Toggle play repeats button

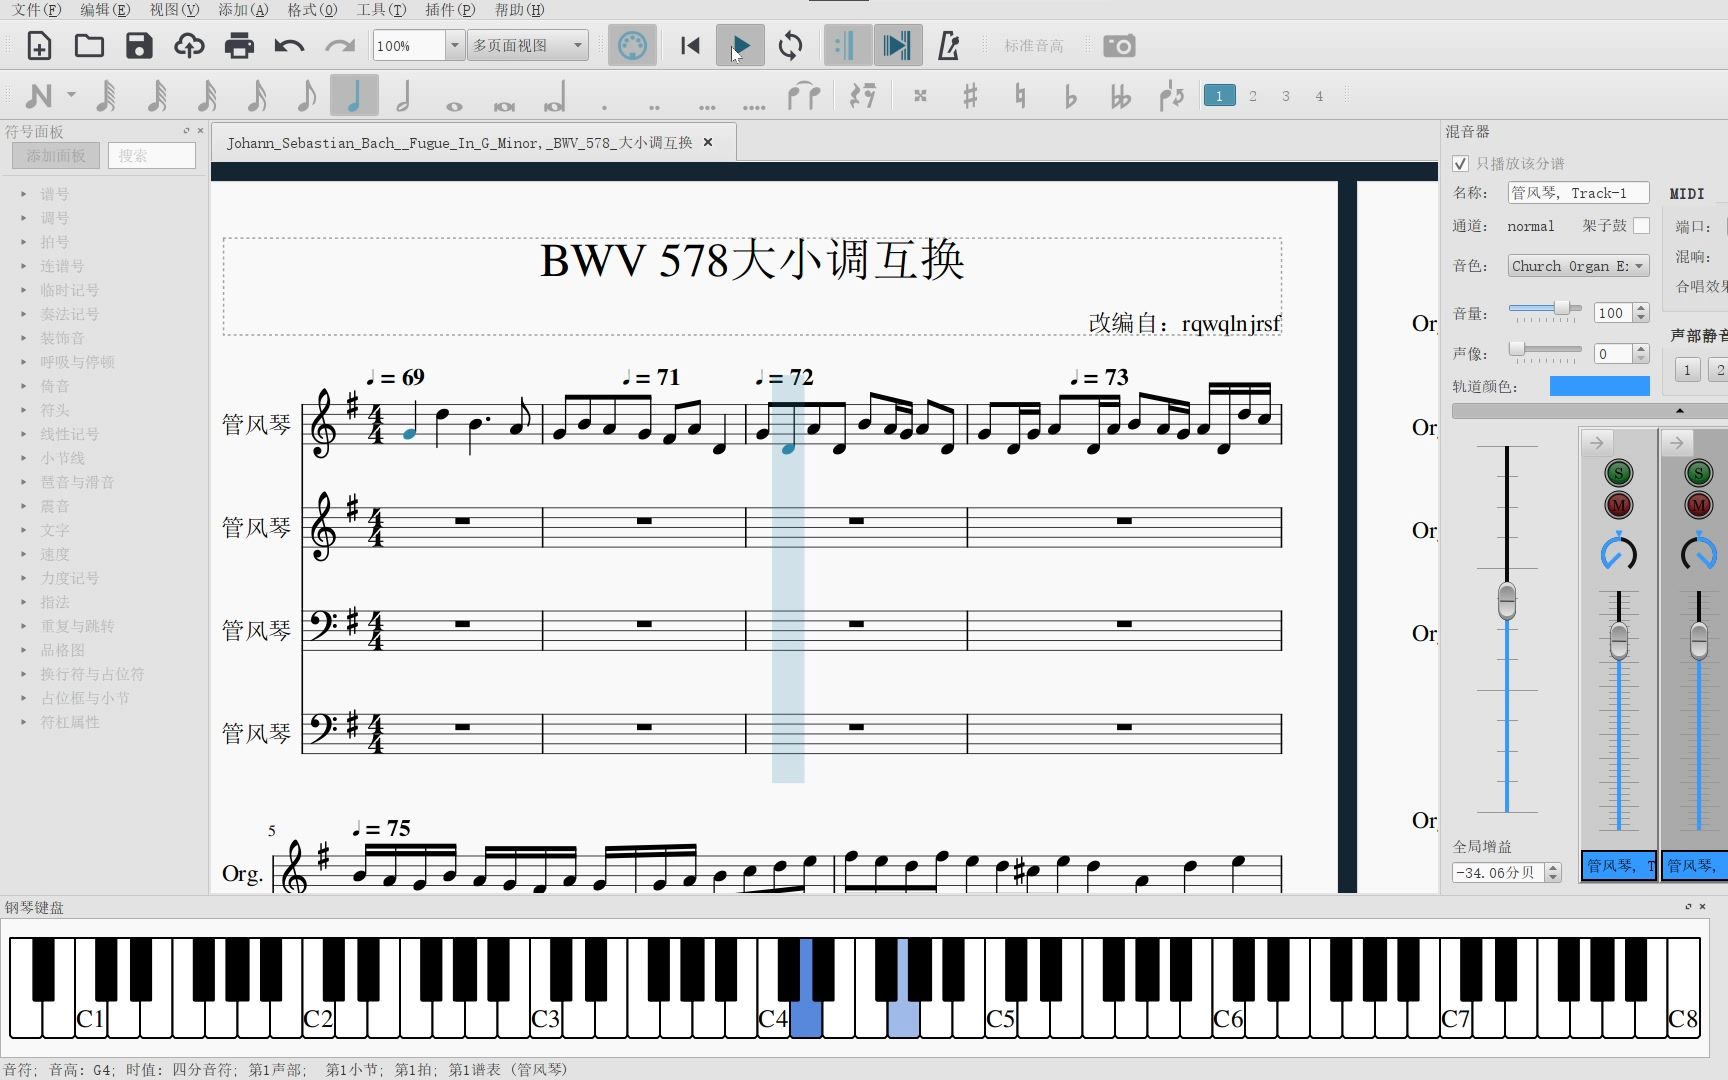point(846,46)
